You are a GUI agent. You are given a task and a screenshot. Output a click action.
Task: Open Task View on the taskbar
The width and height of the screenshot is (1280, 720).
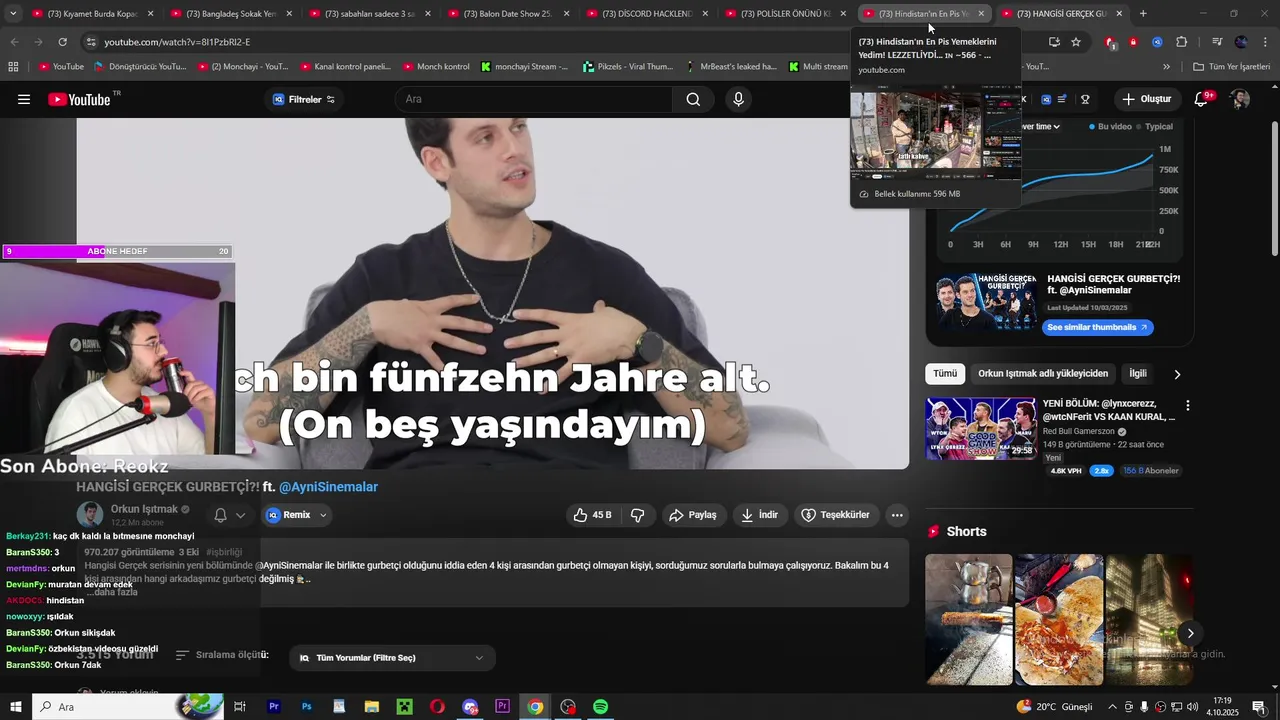(x=240, y=707)
